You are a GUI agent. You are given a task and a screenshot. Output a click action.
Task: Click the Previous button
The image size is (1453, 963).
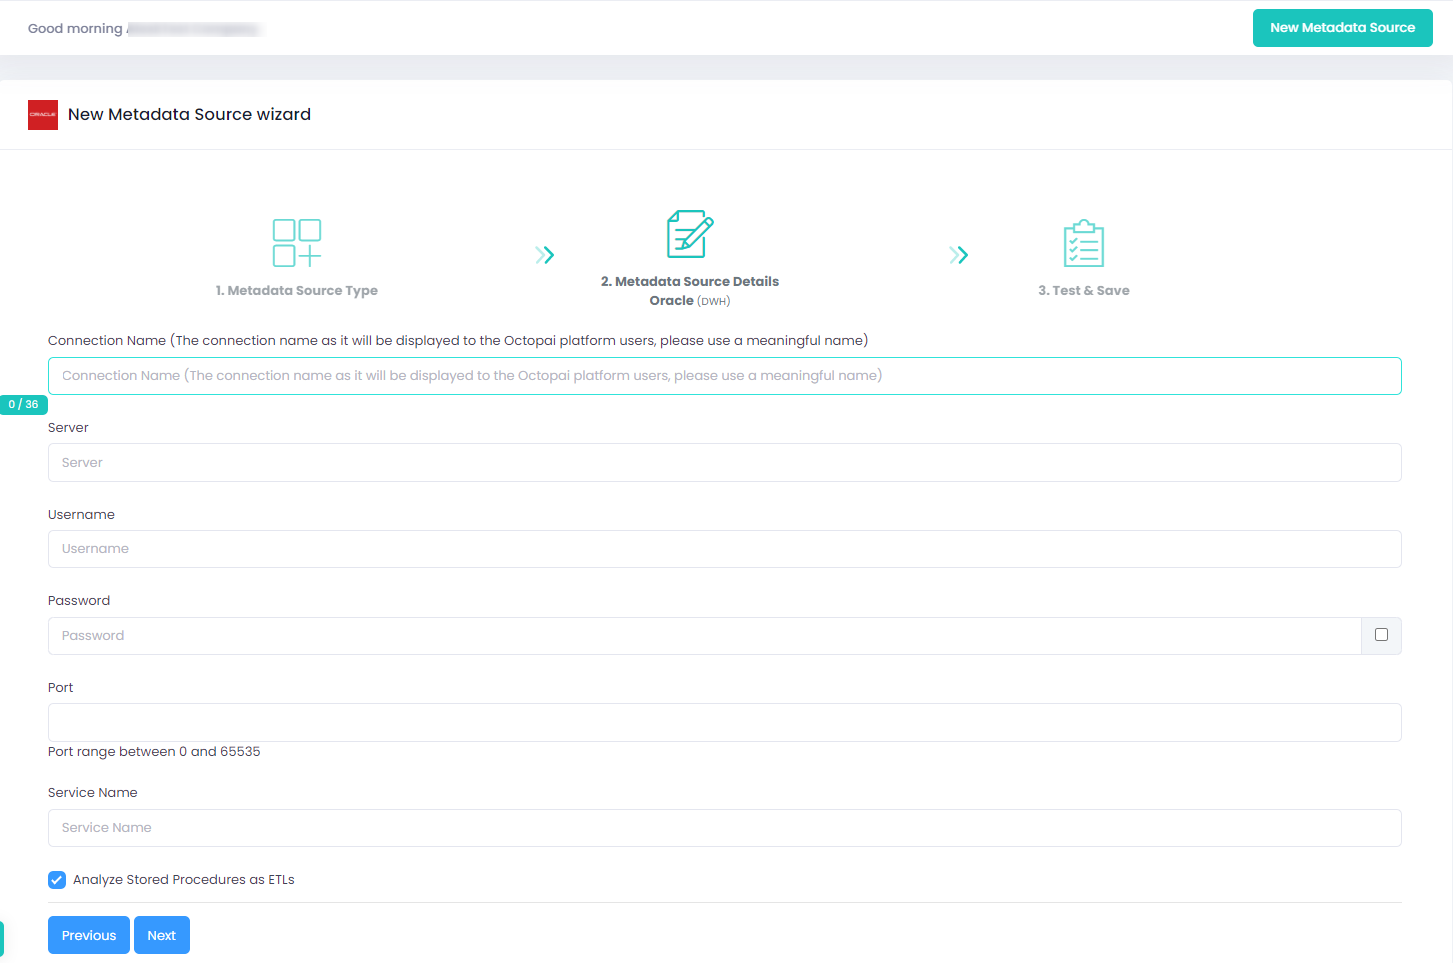(x=88, y=935)
